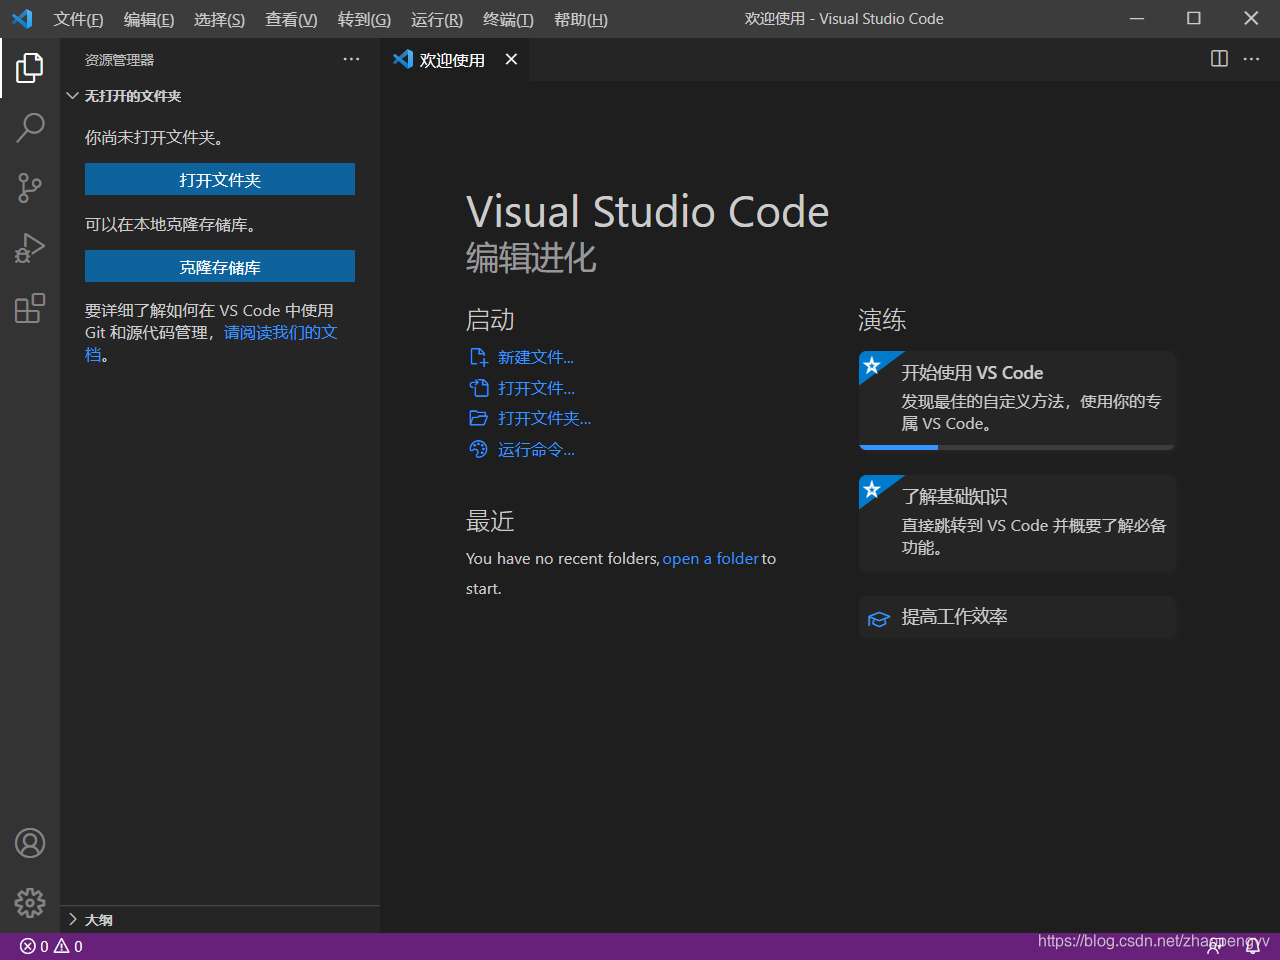Open the 查看(V) menu
This screenshot has height=960, width=1280.
point(291,19)
